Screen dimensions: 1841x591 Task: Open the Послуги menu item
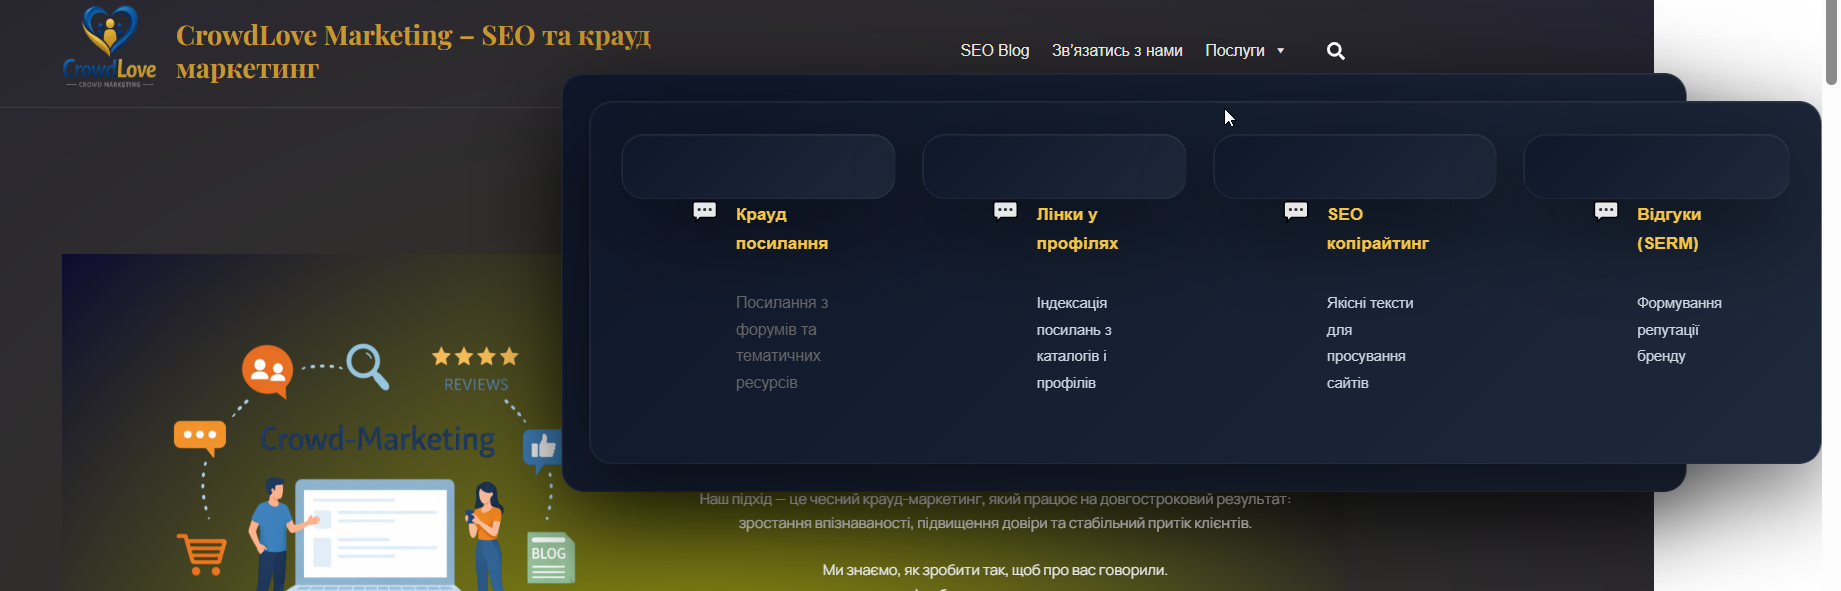[1235, 50]
